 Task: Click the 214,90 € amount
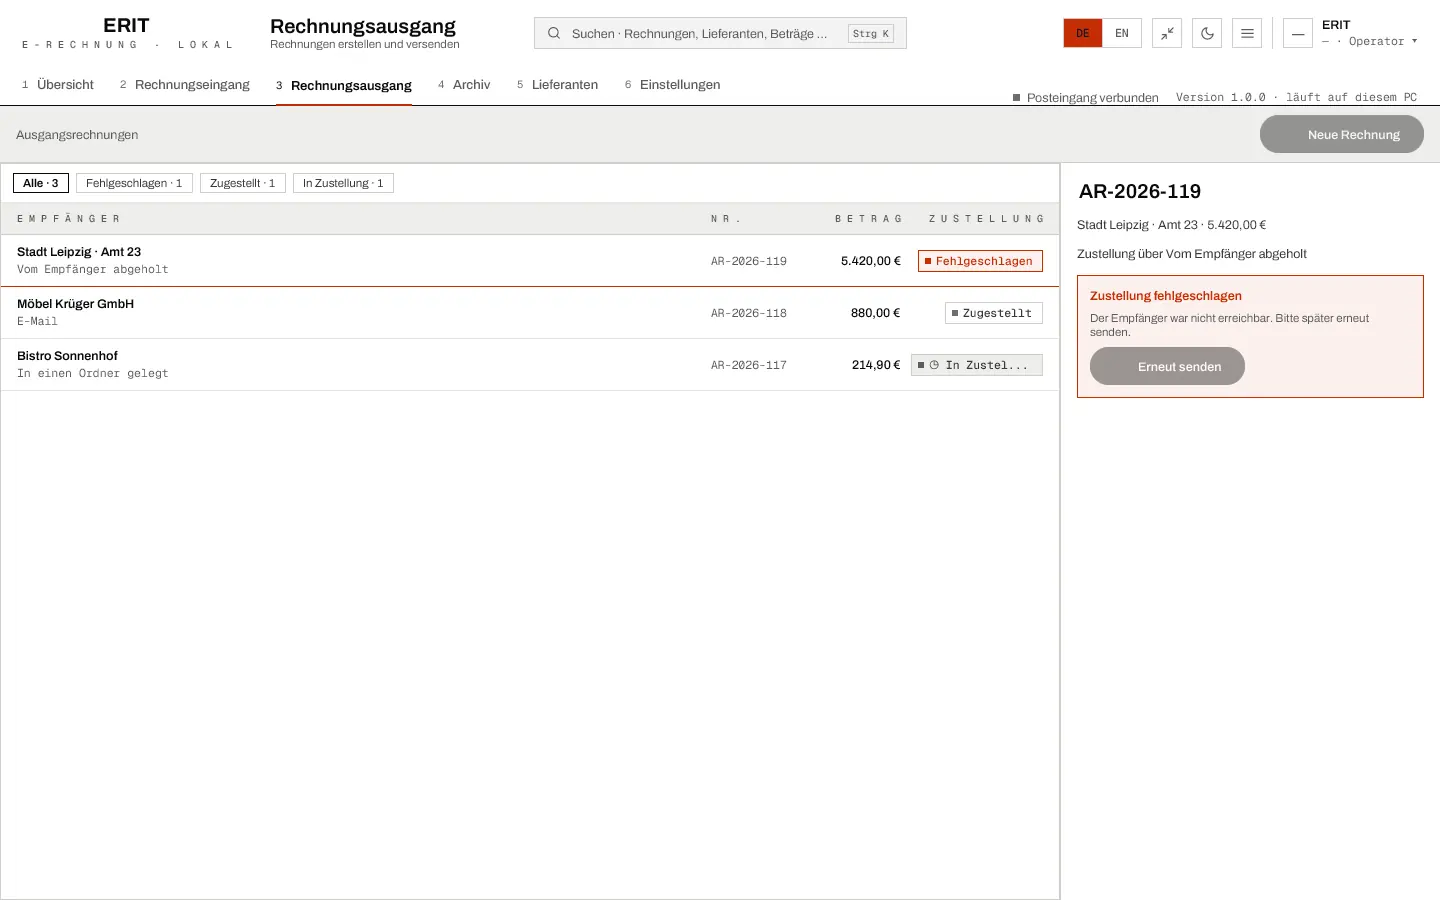click(876, 365)
